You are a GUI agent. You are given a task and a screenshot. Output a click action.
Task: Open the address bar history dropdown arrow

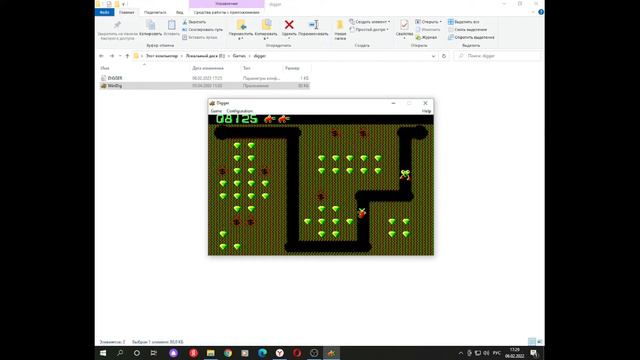433,56
